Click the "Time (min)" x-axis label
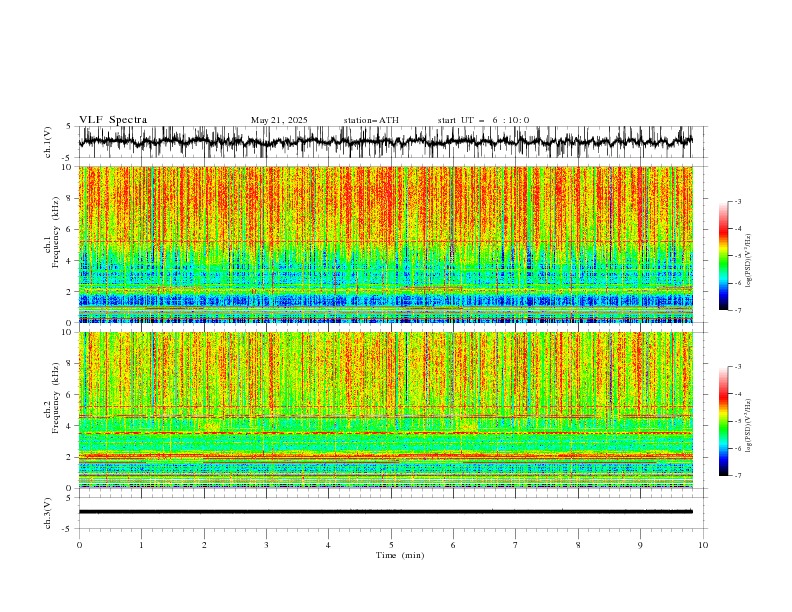792x612 pixels. click(400, 555)
